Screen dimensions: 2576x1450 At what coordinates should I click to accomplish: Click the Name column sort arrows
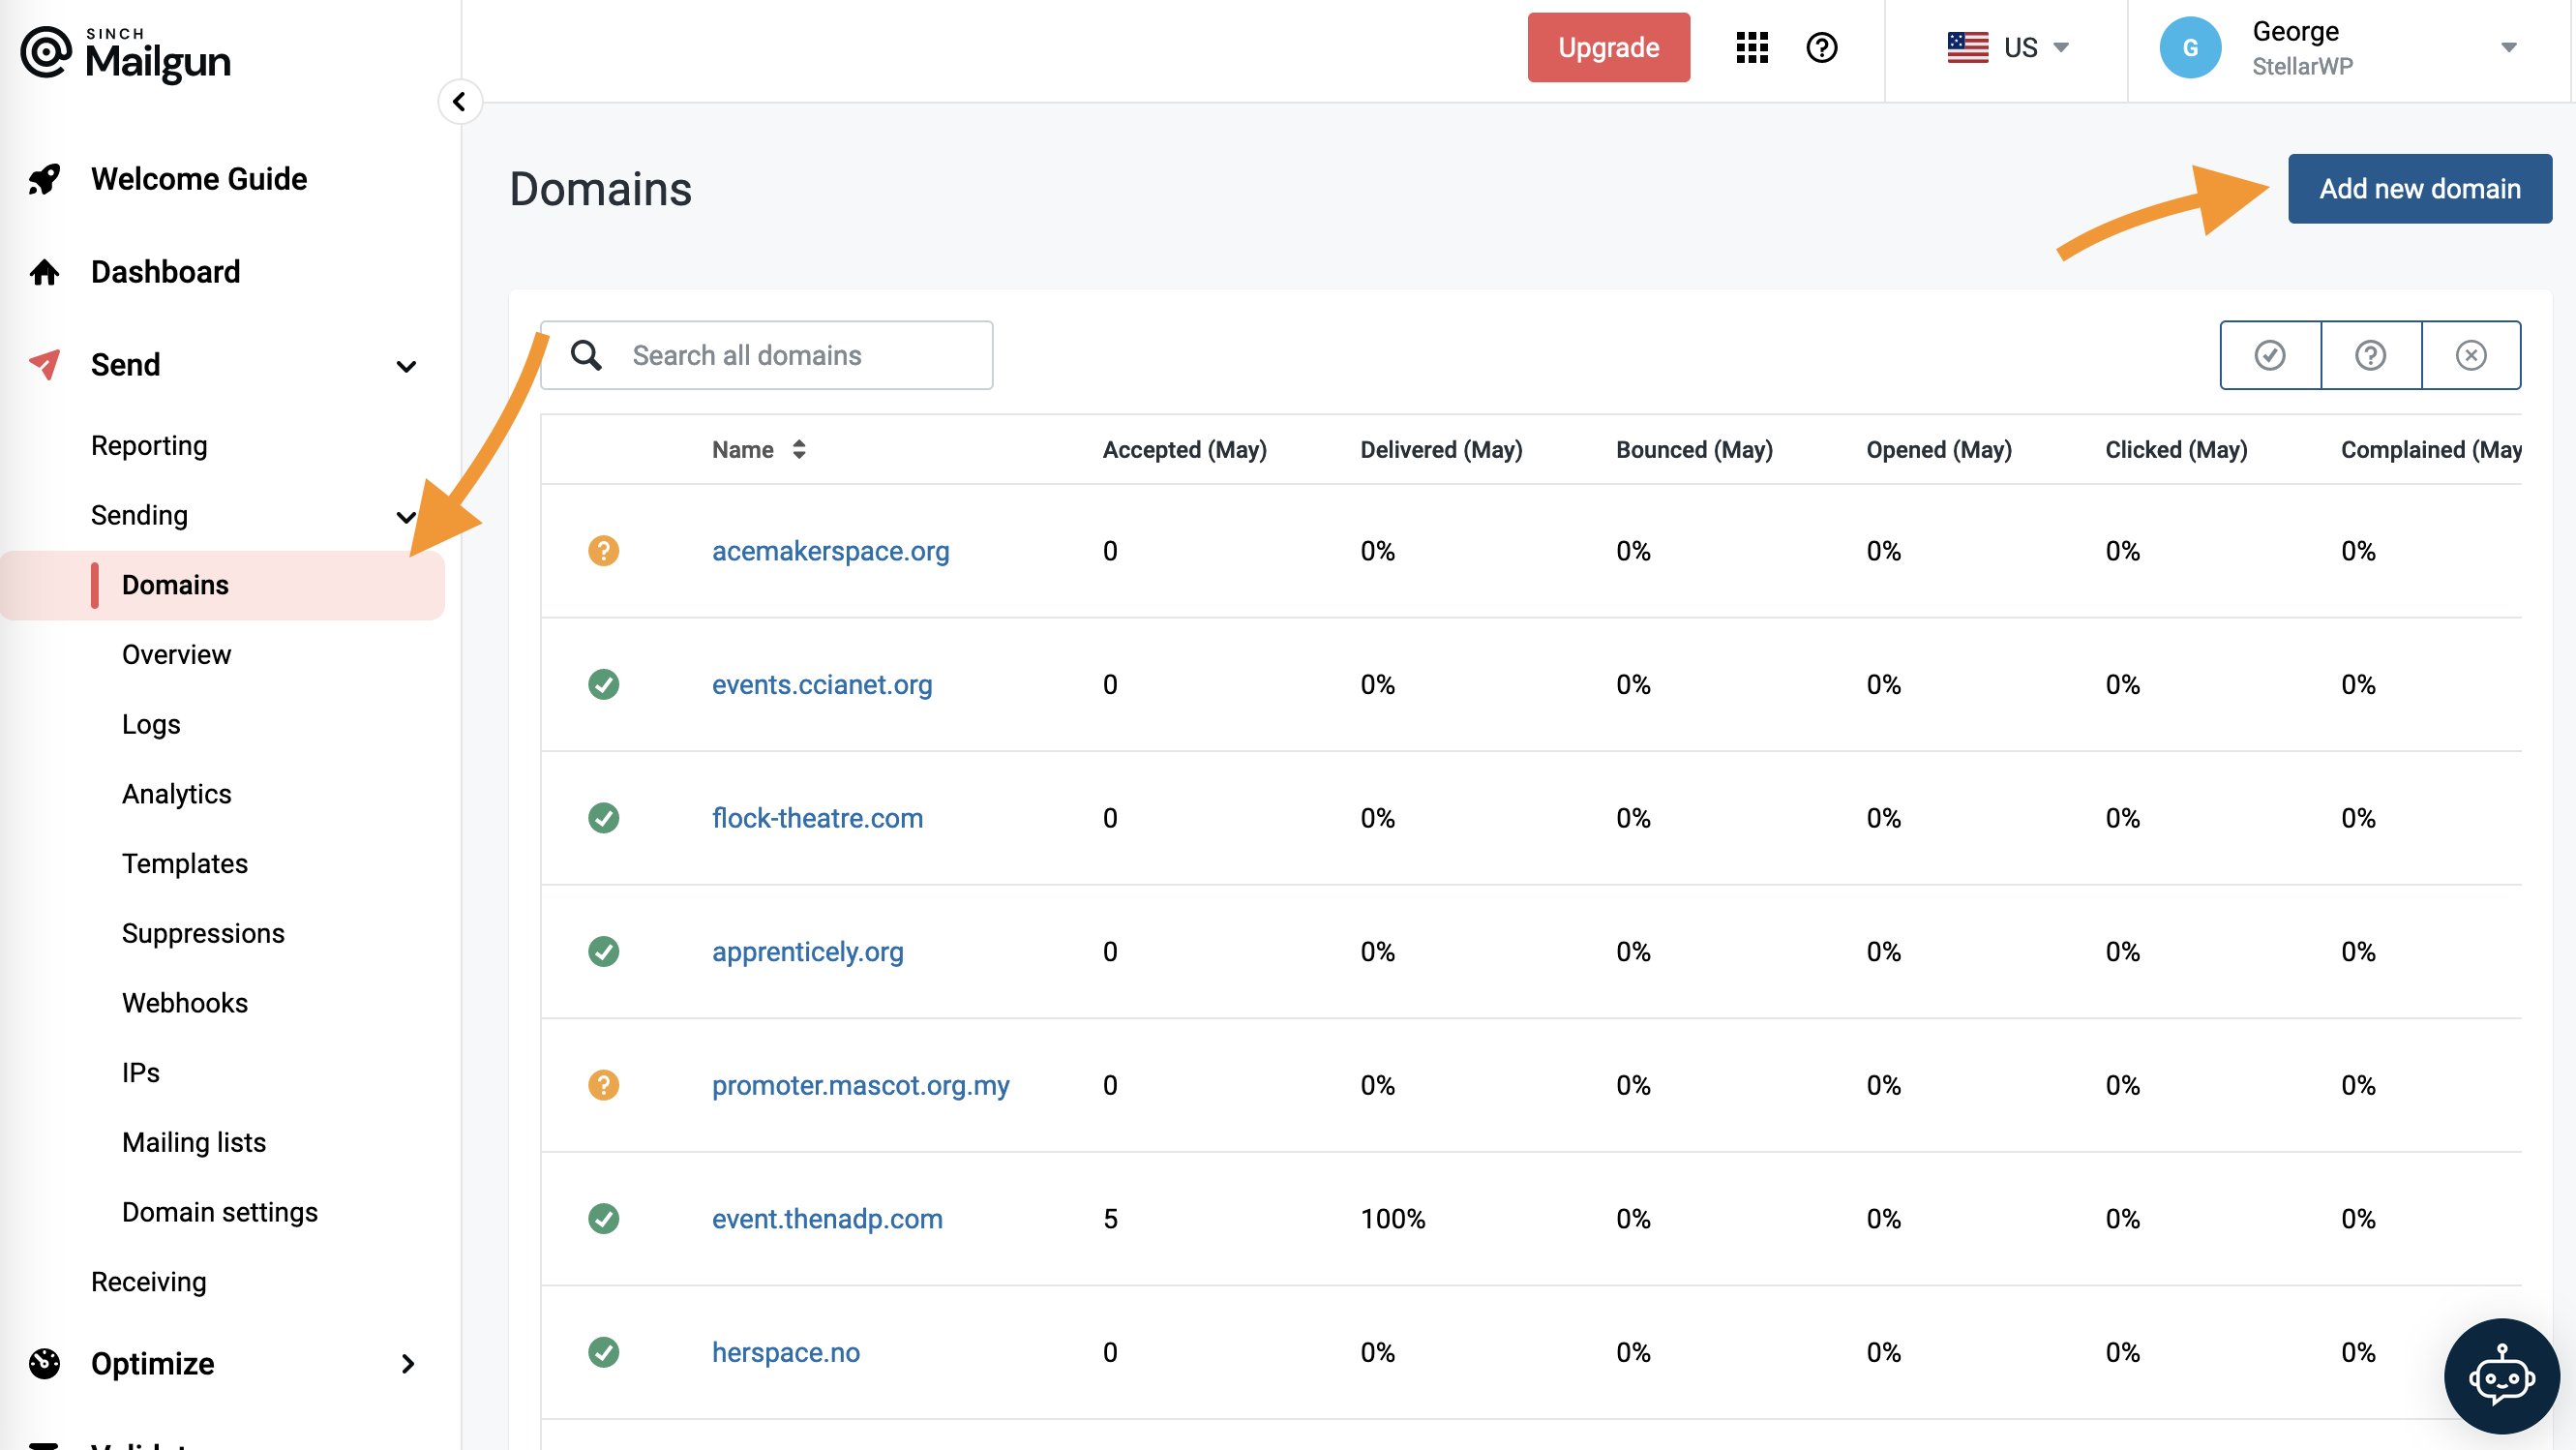click(799, 450)
